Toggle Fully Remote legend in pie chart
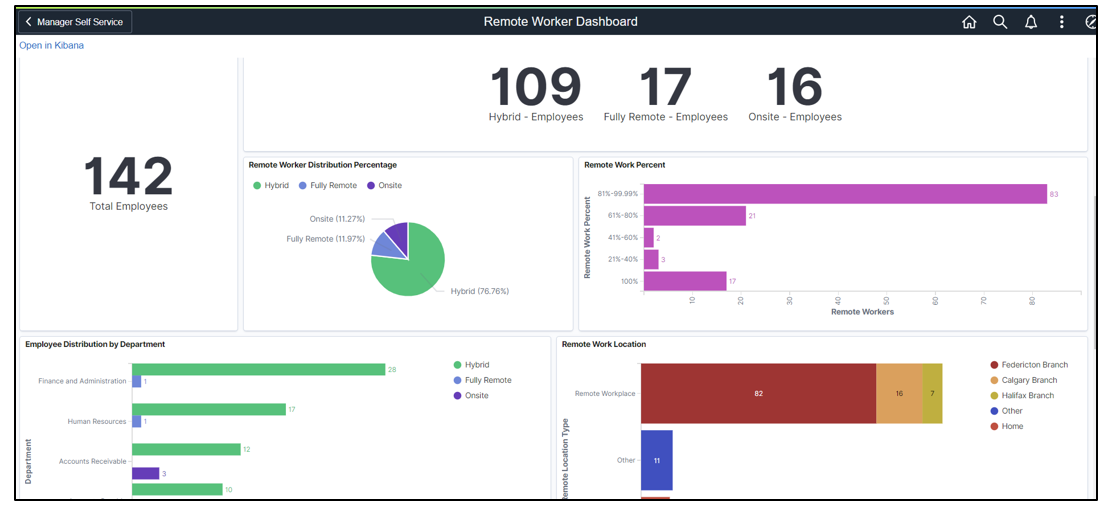This screenshot has width=1107, height=508. coord(328,186)
